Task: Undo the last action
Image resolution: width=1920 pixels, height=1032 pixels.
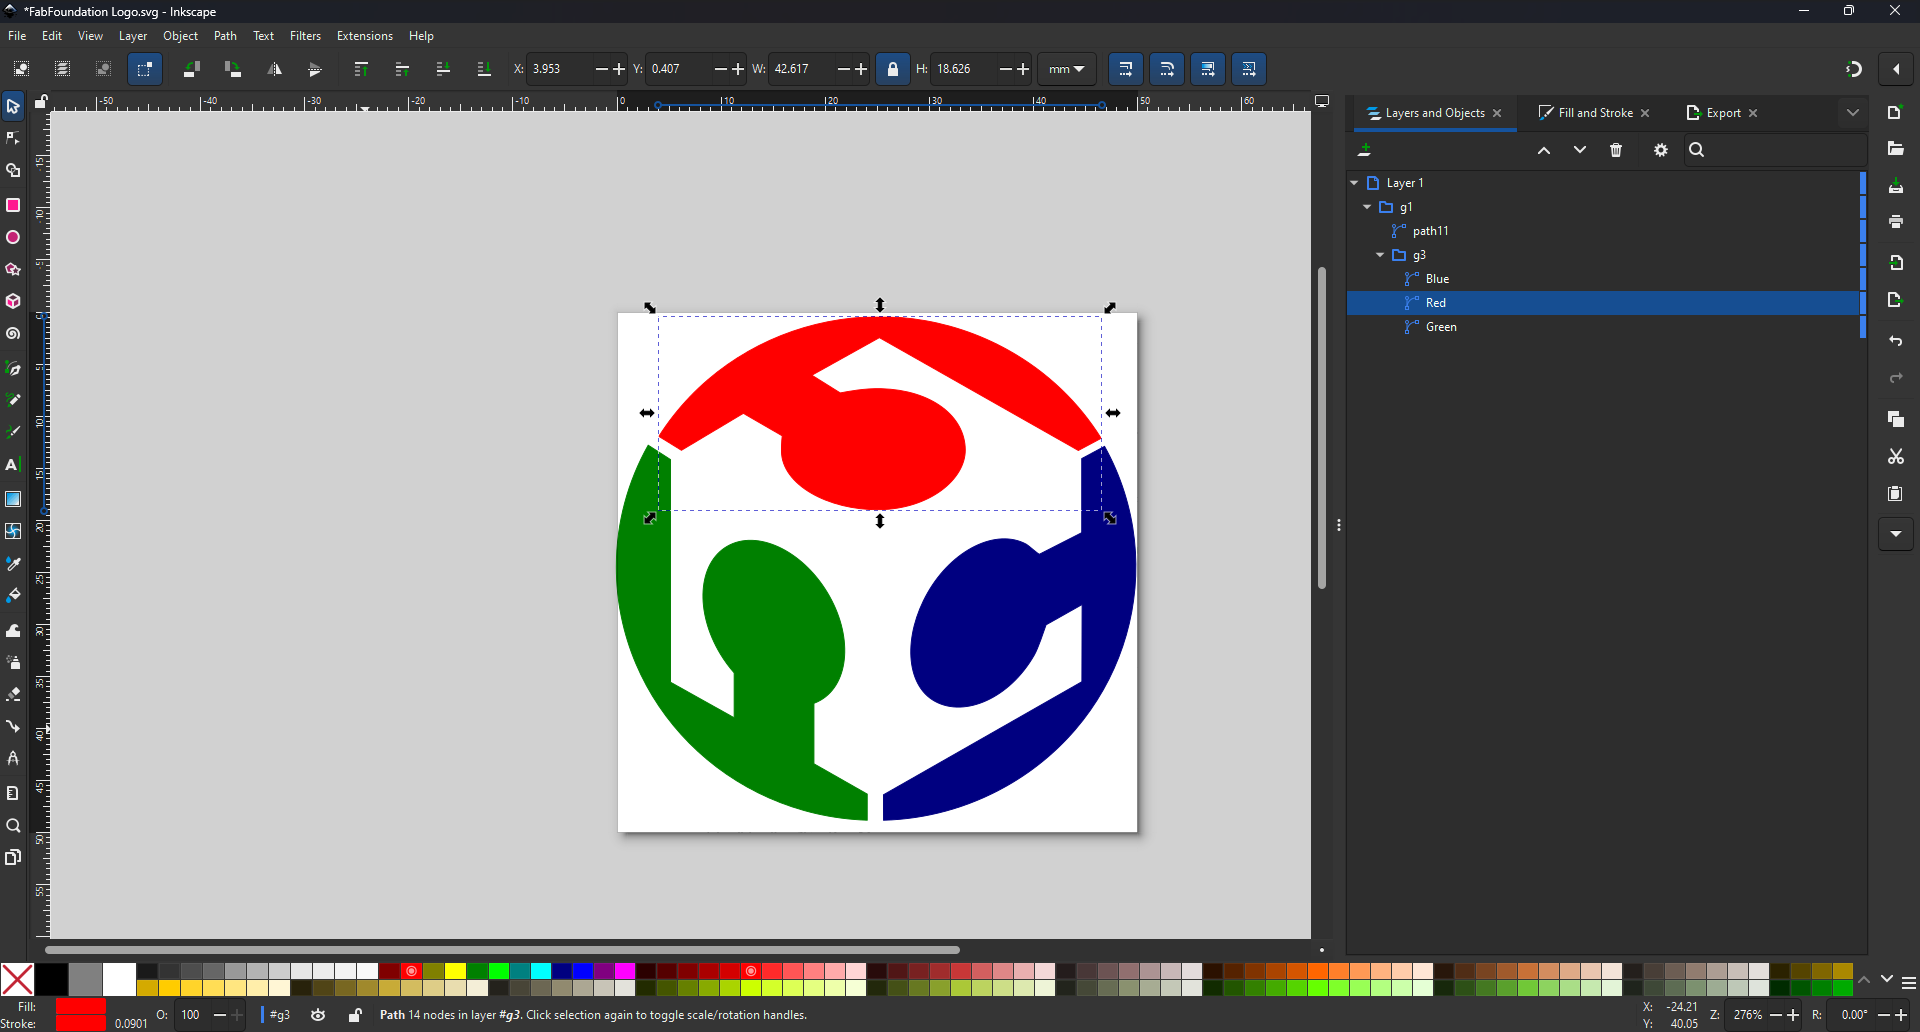Action: (x=1896, y=342)
